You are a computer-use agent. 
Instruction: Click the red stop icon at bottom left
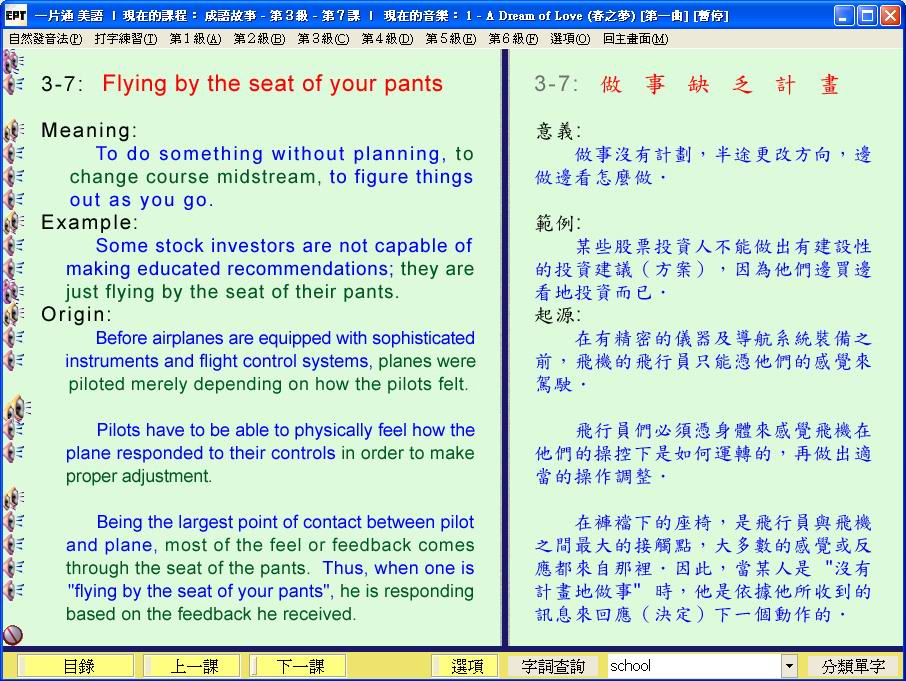(x=13, y=635)
